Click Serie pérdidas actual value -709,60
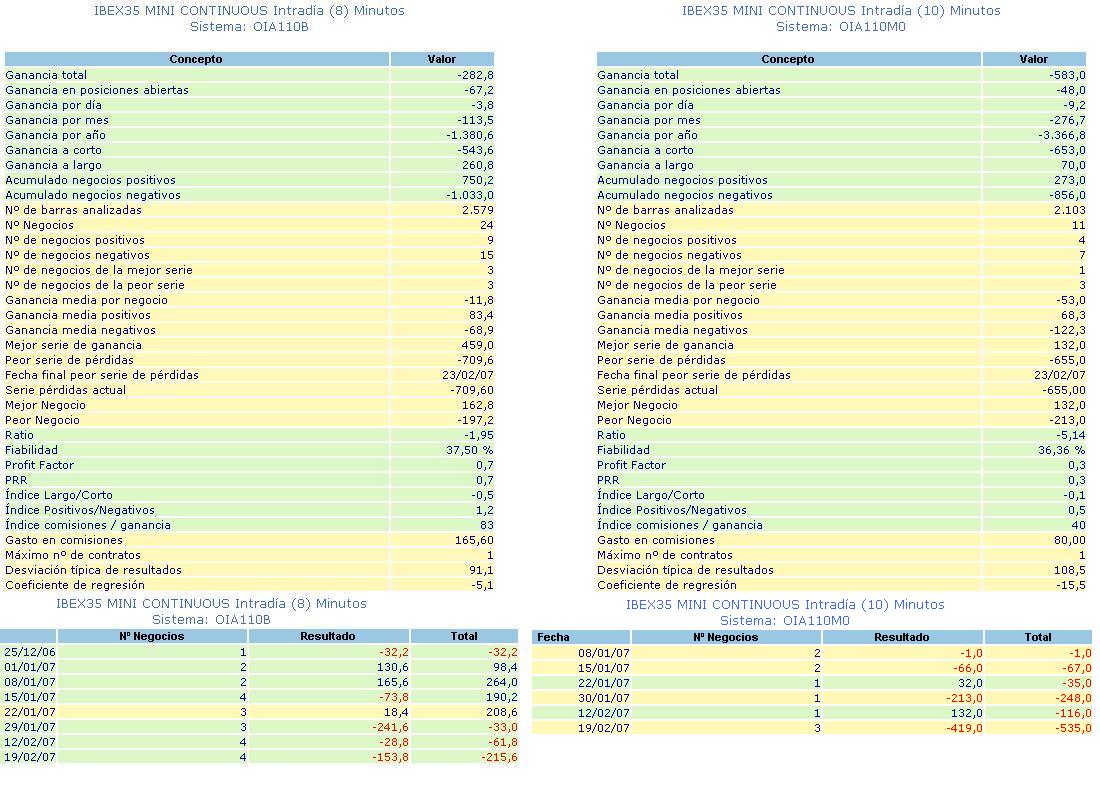Viewport: 1100px width, 800px height. pos(472,390)
